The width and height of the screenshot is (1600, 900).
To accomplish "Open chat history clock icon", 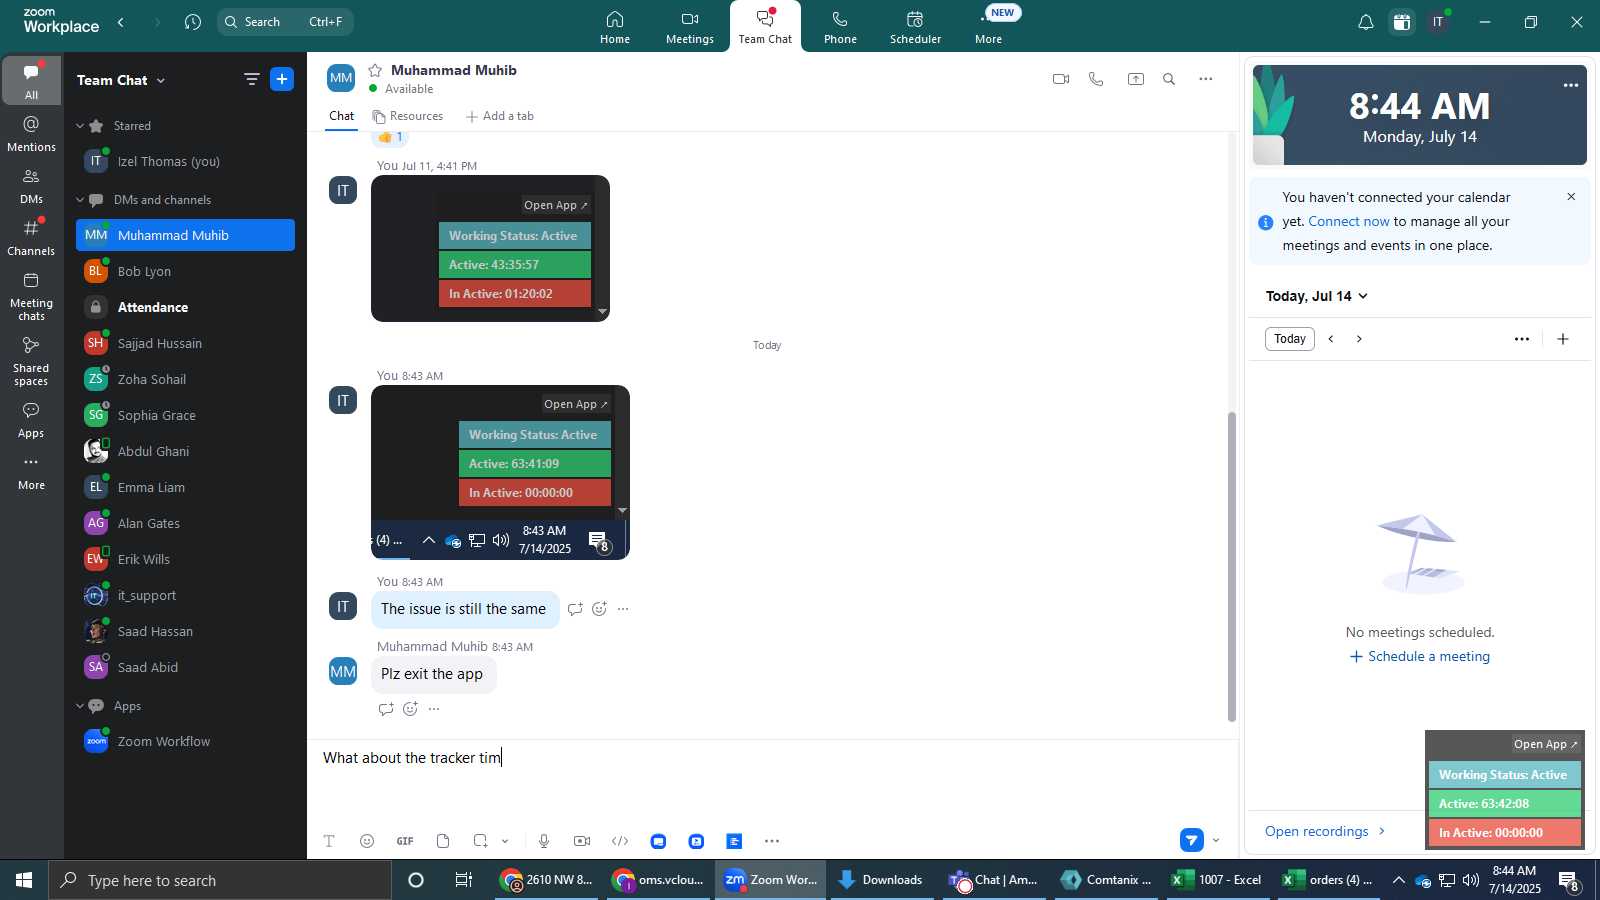I will 193,21.
